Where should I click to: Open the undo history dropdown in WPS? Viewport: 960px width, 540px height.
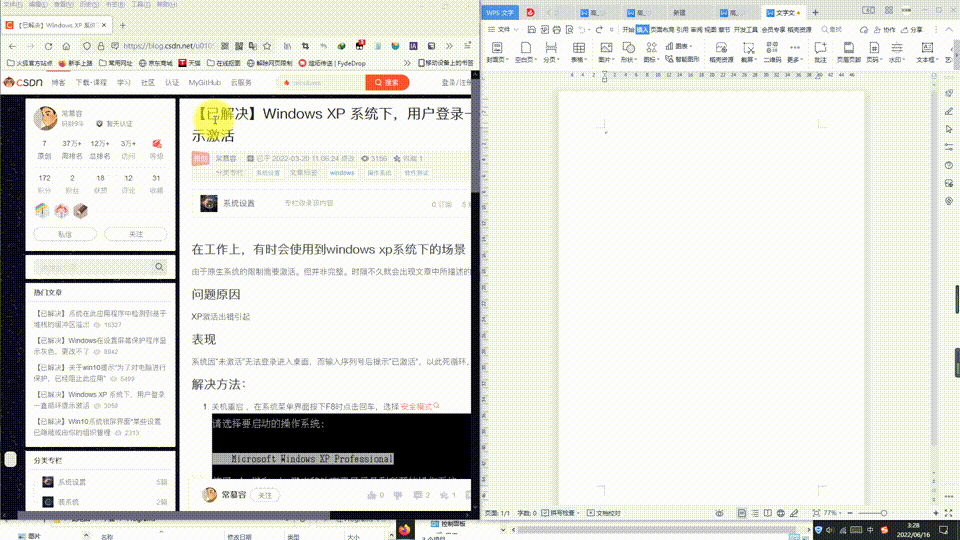click(x=589, y=29)
